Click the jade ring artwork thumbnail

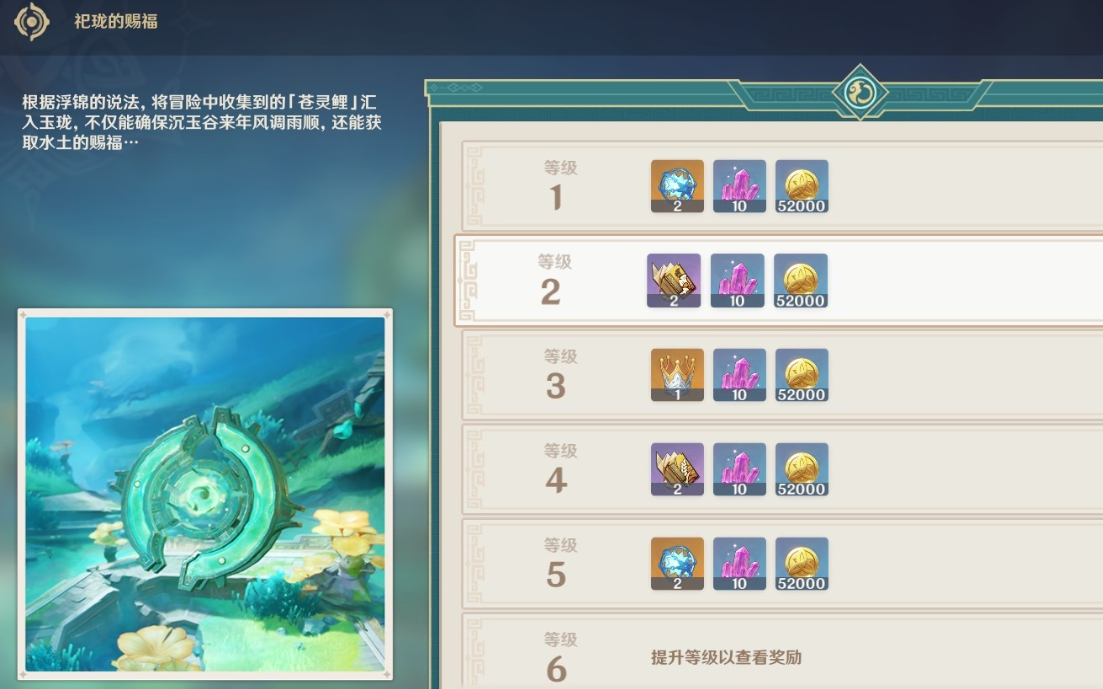coord(205,494)
